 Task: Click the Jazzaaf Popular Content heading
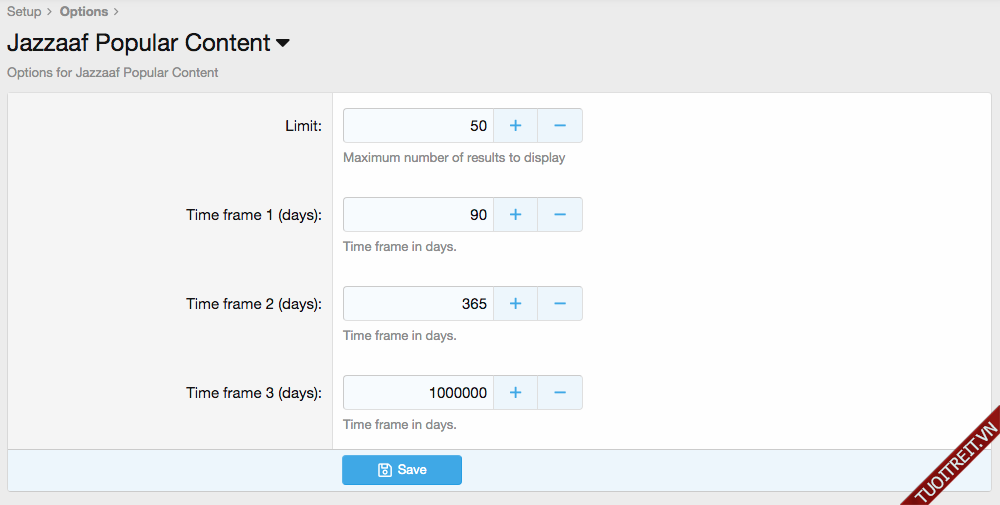coord(138,44)
